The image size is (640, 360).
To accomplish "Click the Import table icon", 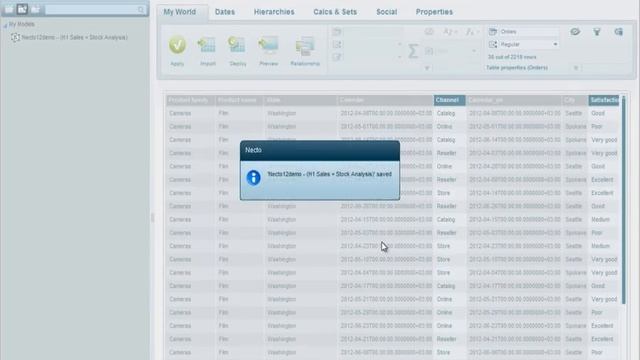I will click(207, 45).
